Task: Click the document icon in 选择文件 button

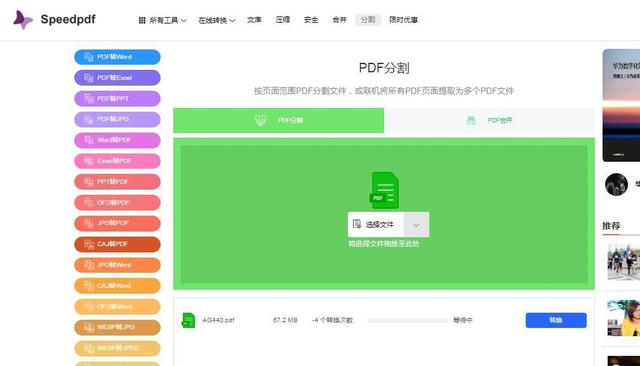Action: (x=357, y=224)
